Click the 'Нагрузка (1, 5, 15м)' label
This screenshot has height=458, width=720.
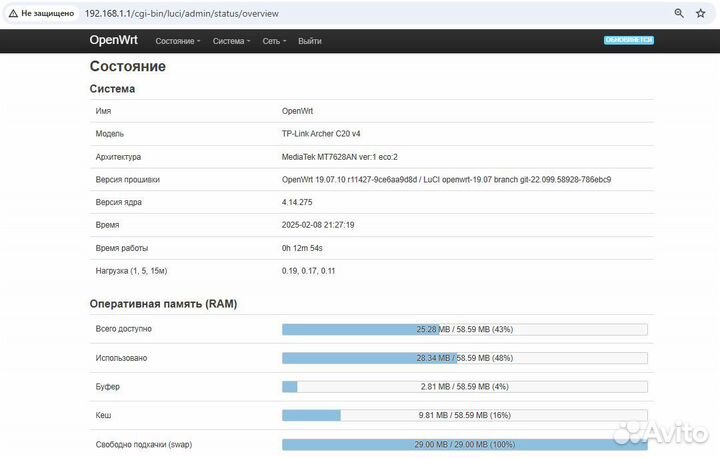[131, 271]
